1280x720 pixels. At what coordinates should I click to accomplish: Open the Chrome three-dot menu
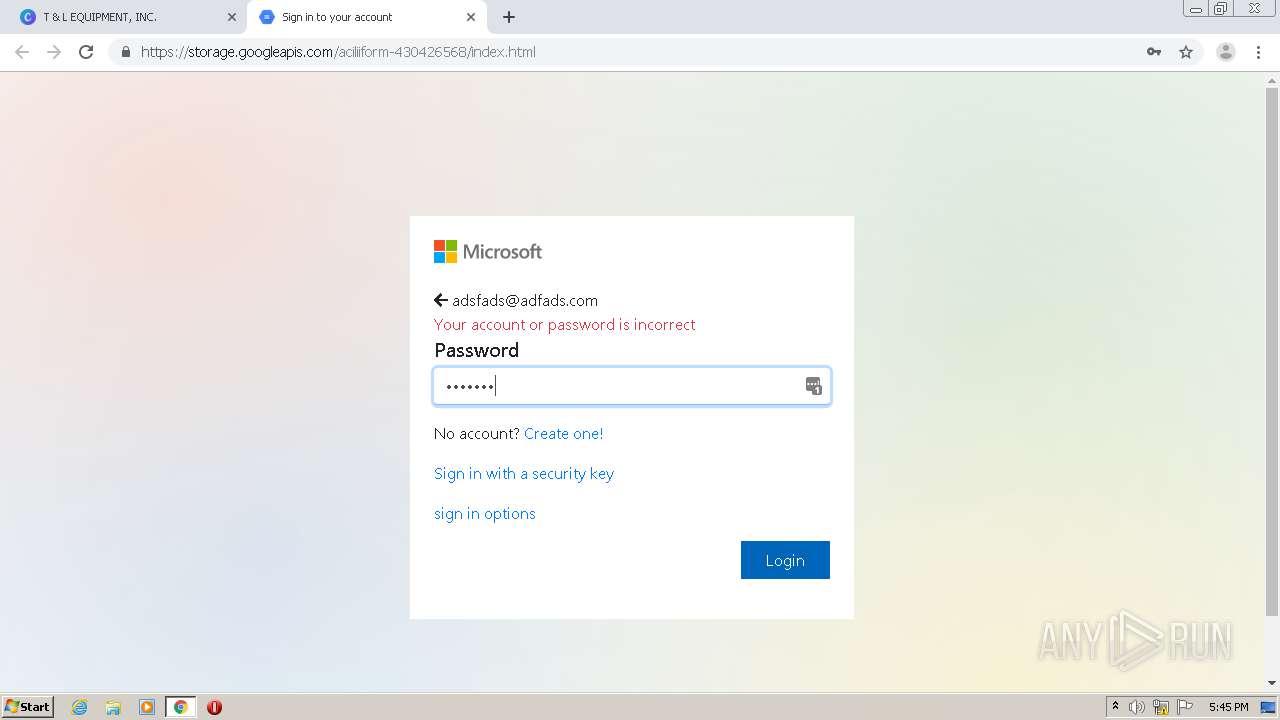[x=1258, y=52]
